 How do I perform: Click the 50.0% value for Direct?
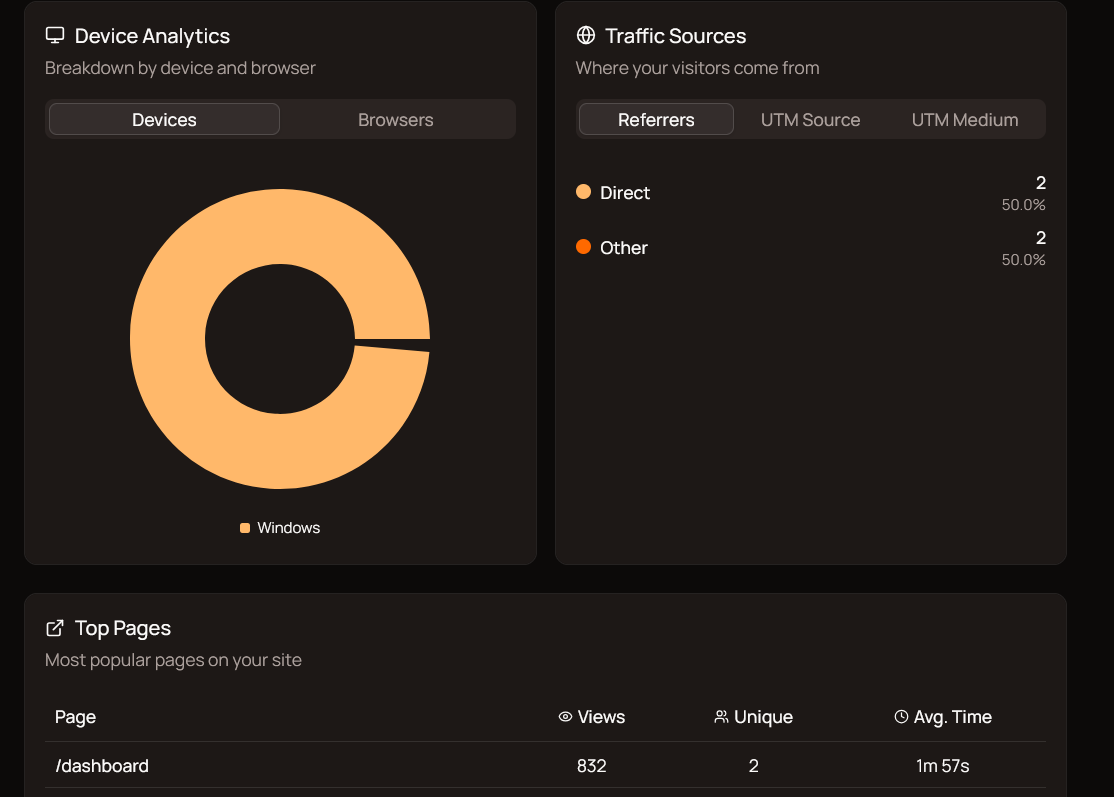pyautogui.click(x=1023, y=205)
